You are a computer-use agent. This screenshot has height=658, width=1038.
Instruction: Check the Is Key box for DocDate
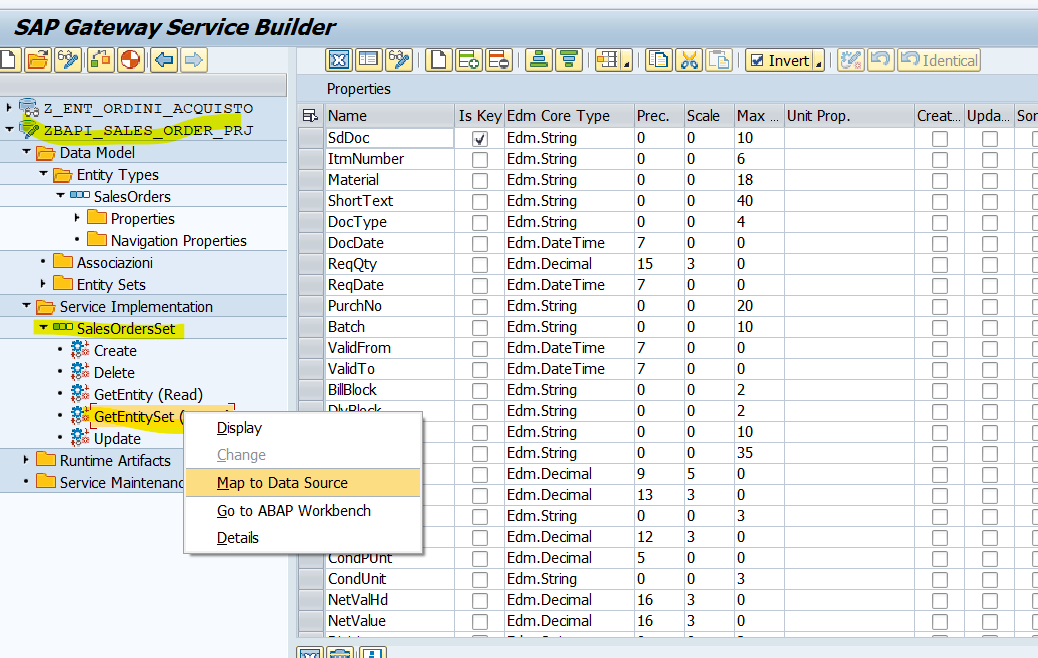(x=480, y=244)
